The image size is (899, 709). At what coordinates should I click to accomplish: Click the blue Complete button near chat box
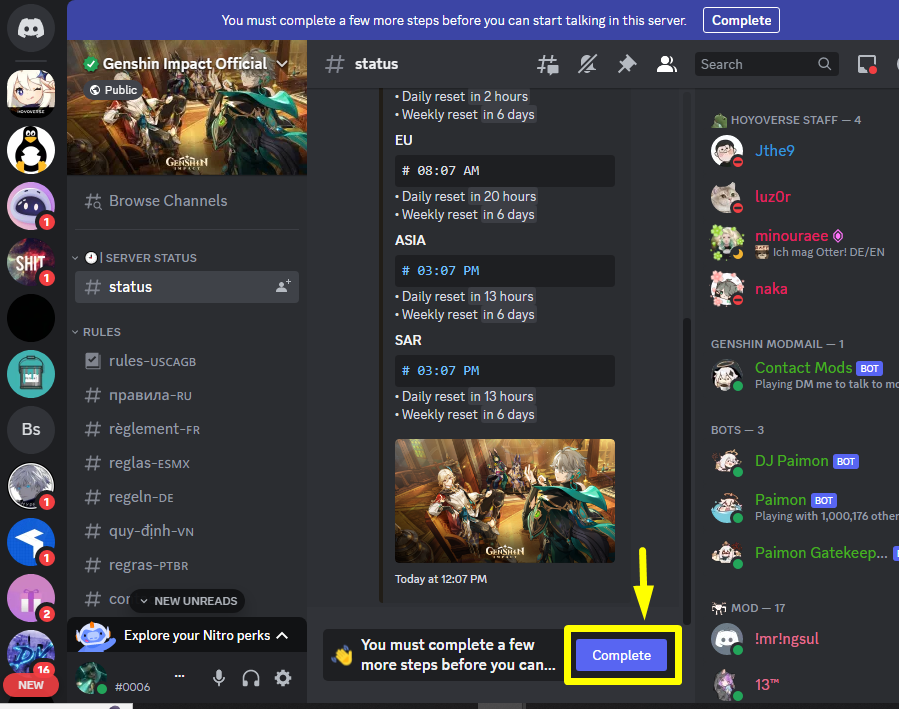[x=622, y=655]
